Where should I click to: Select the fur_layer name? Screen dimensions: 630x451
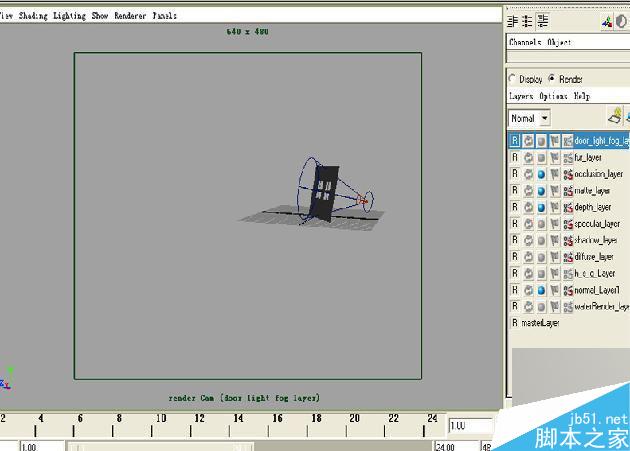point(588,158)
